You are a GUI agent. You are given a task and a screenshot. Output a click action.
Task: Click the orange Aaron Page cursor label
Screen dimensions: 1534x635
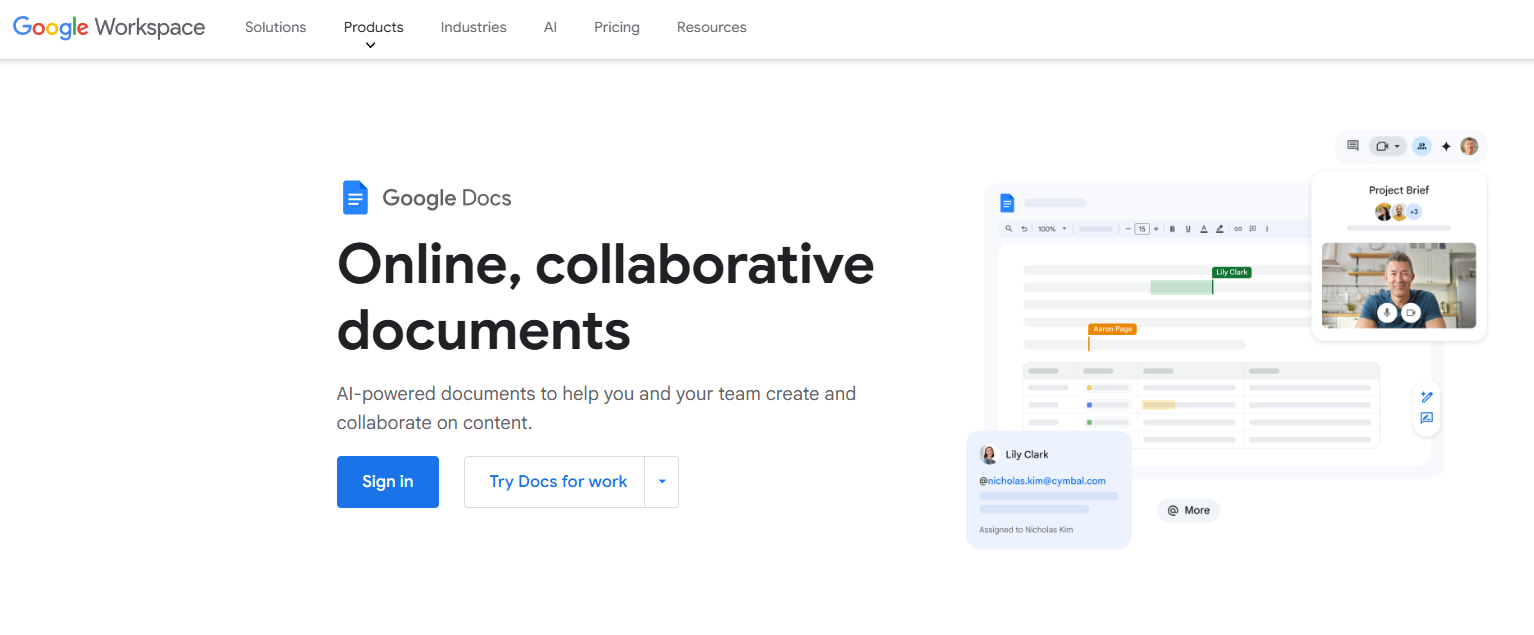coord(1112,329)
